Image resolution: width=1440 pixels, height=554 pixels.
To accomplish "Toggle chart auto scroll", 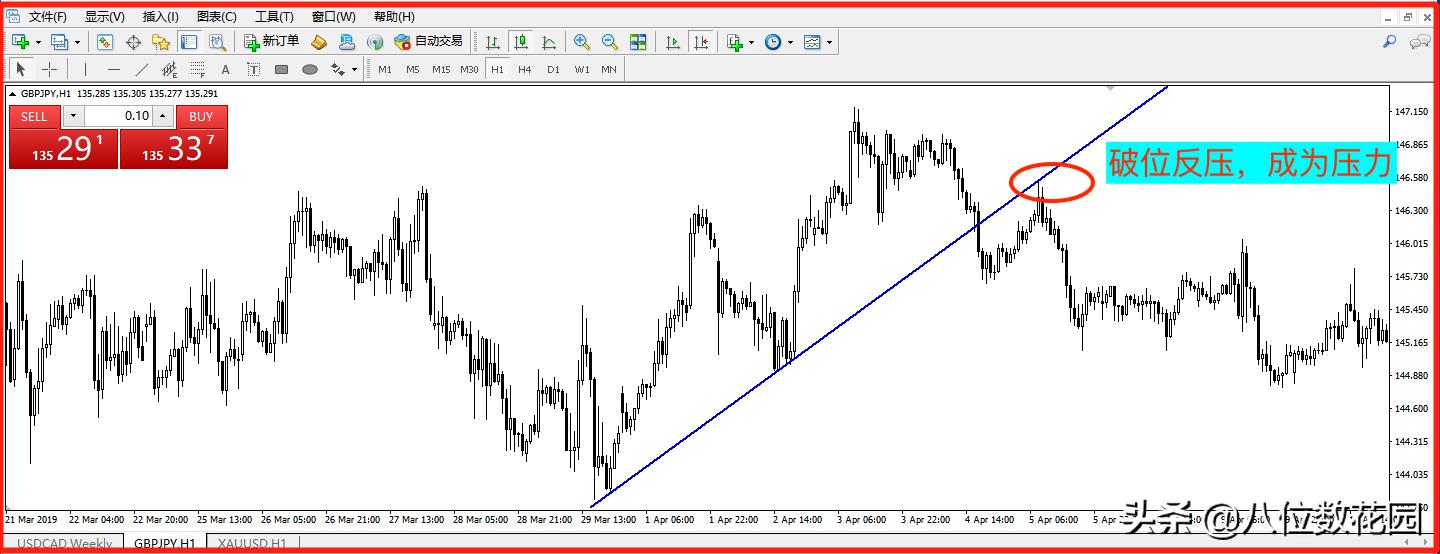I will pos(673,42).
